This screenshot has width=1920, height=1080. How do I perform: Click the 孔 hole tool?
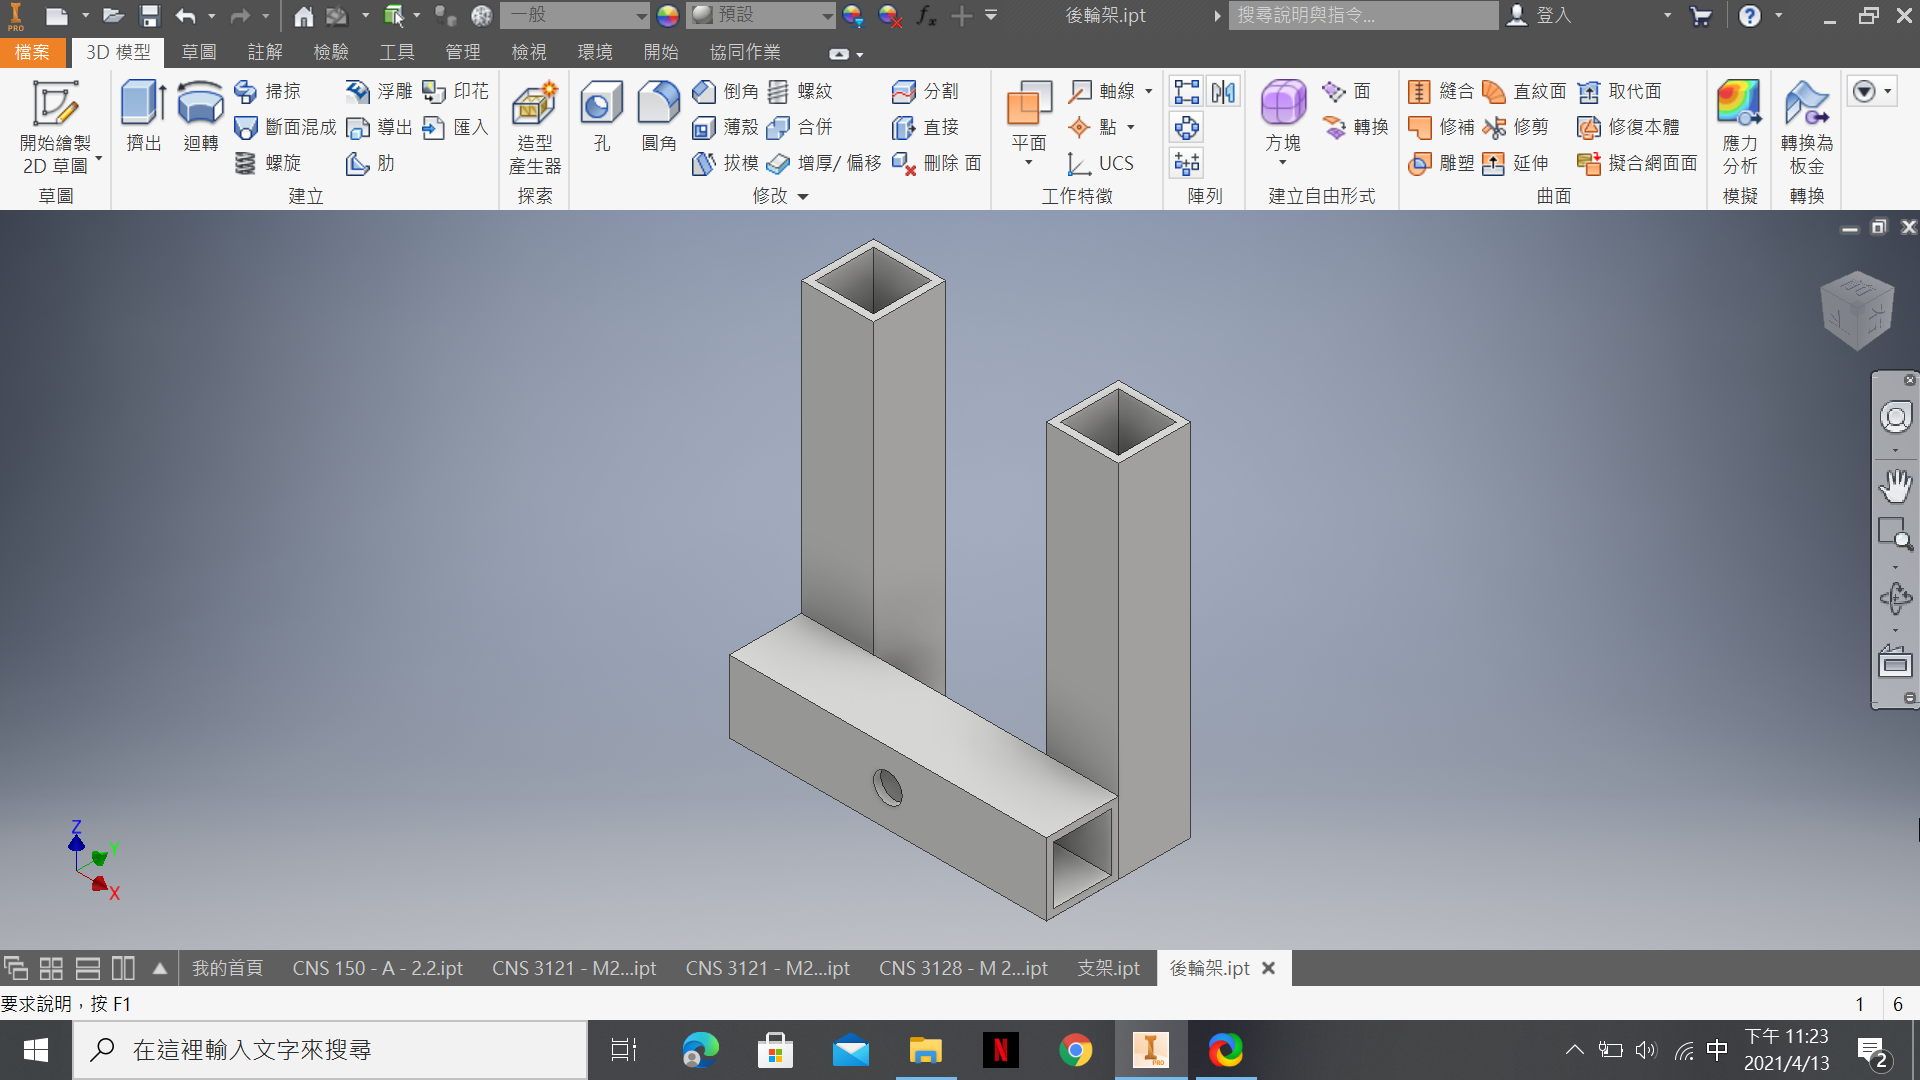tap(601, 116)
